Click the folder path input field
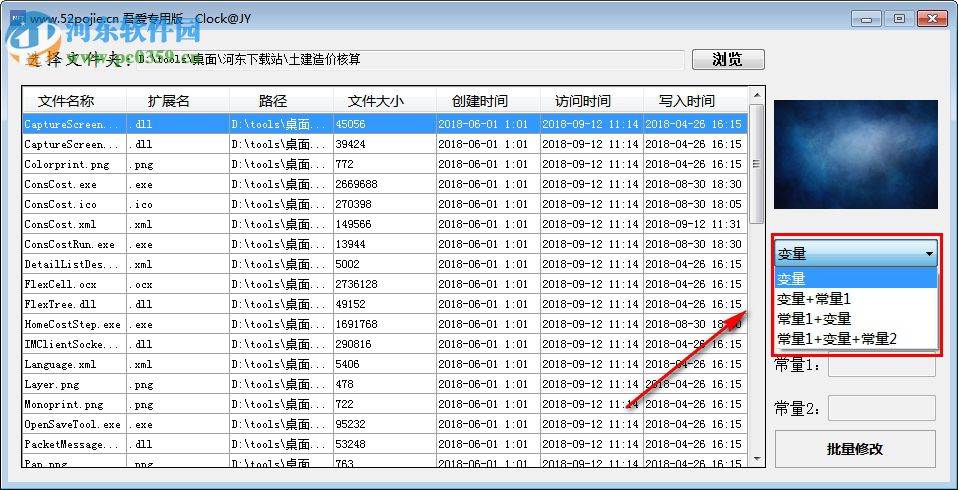Viewport: 958px width, 490px height. pos(409,60)
